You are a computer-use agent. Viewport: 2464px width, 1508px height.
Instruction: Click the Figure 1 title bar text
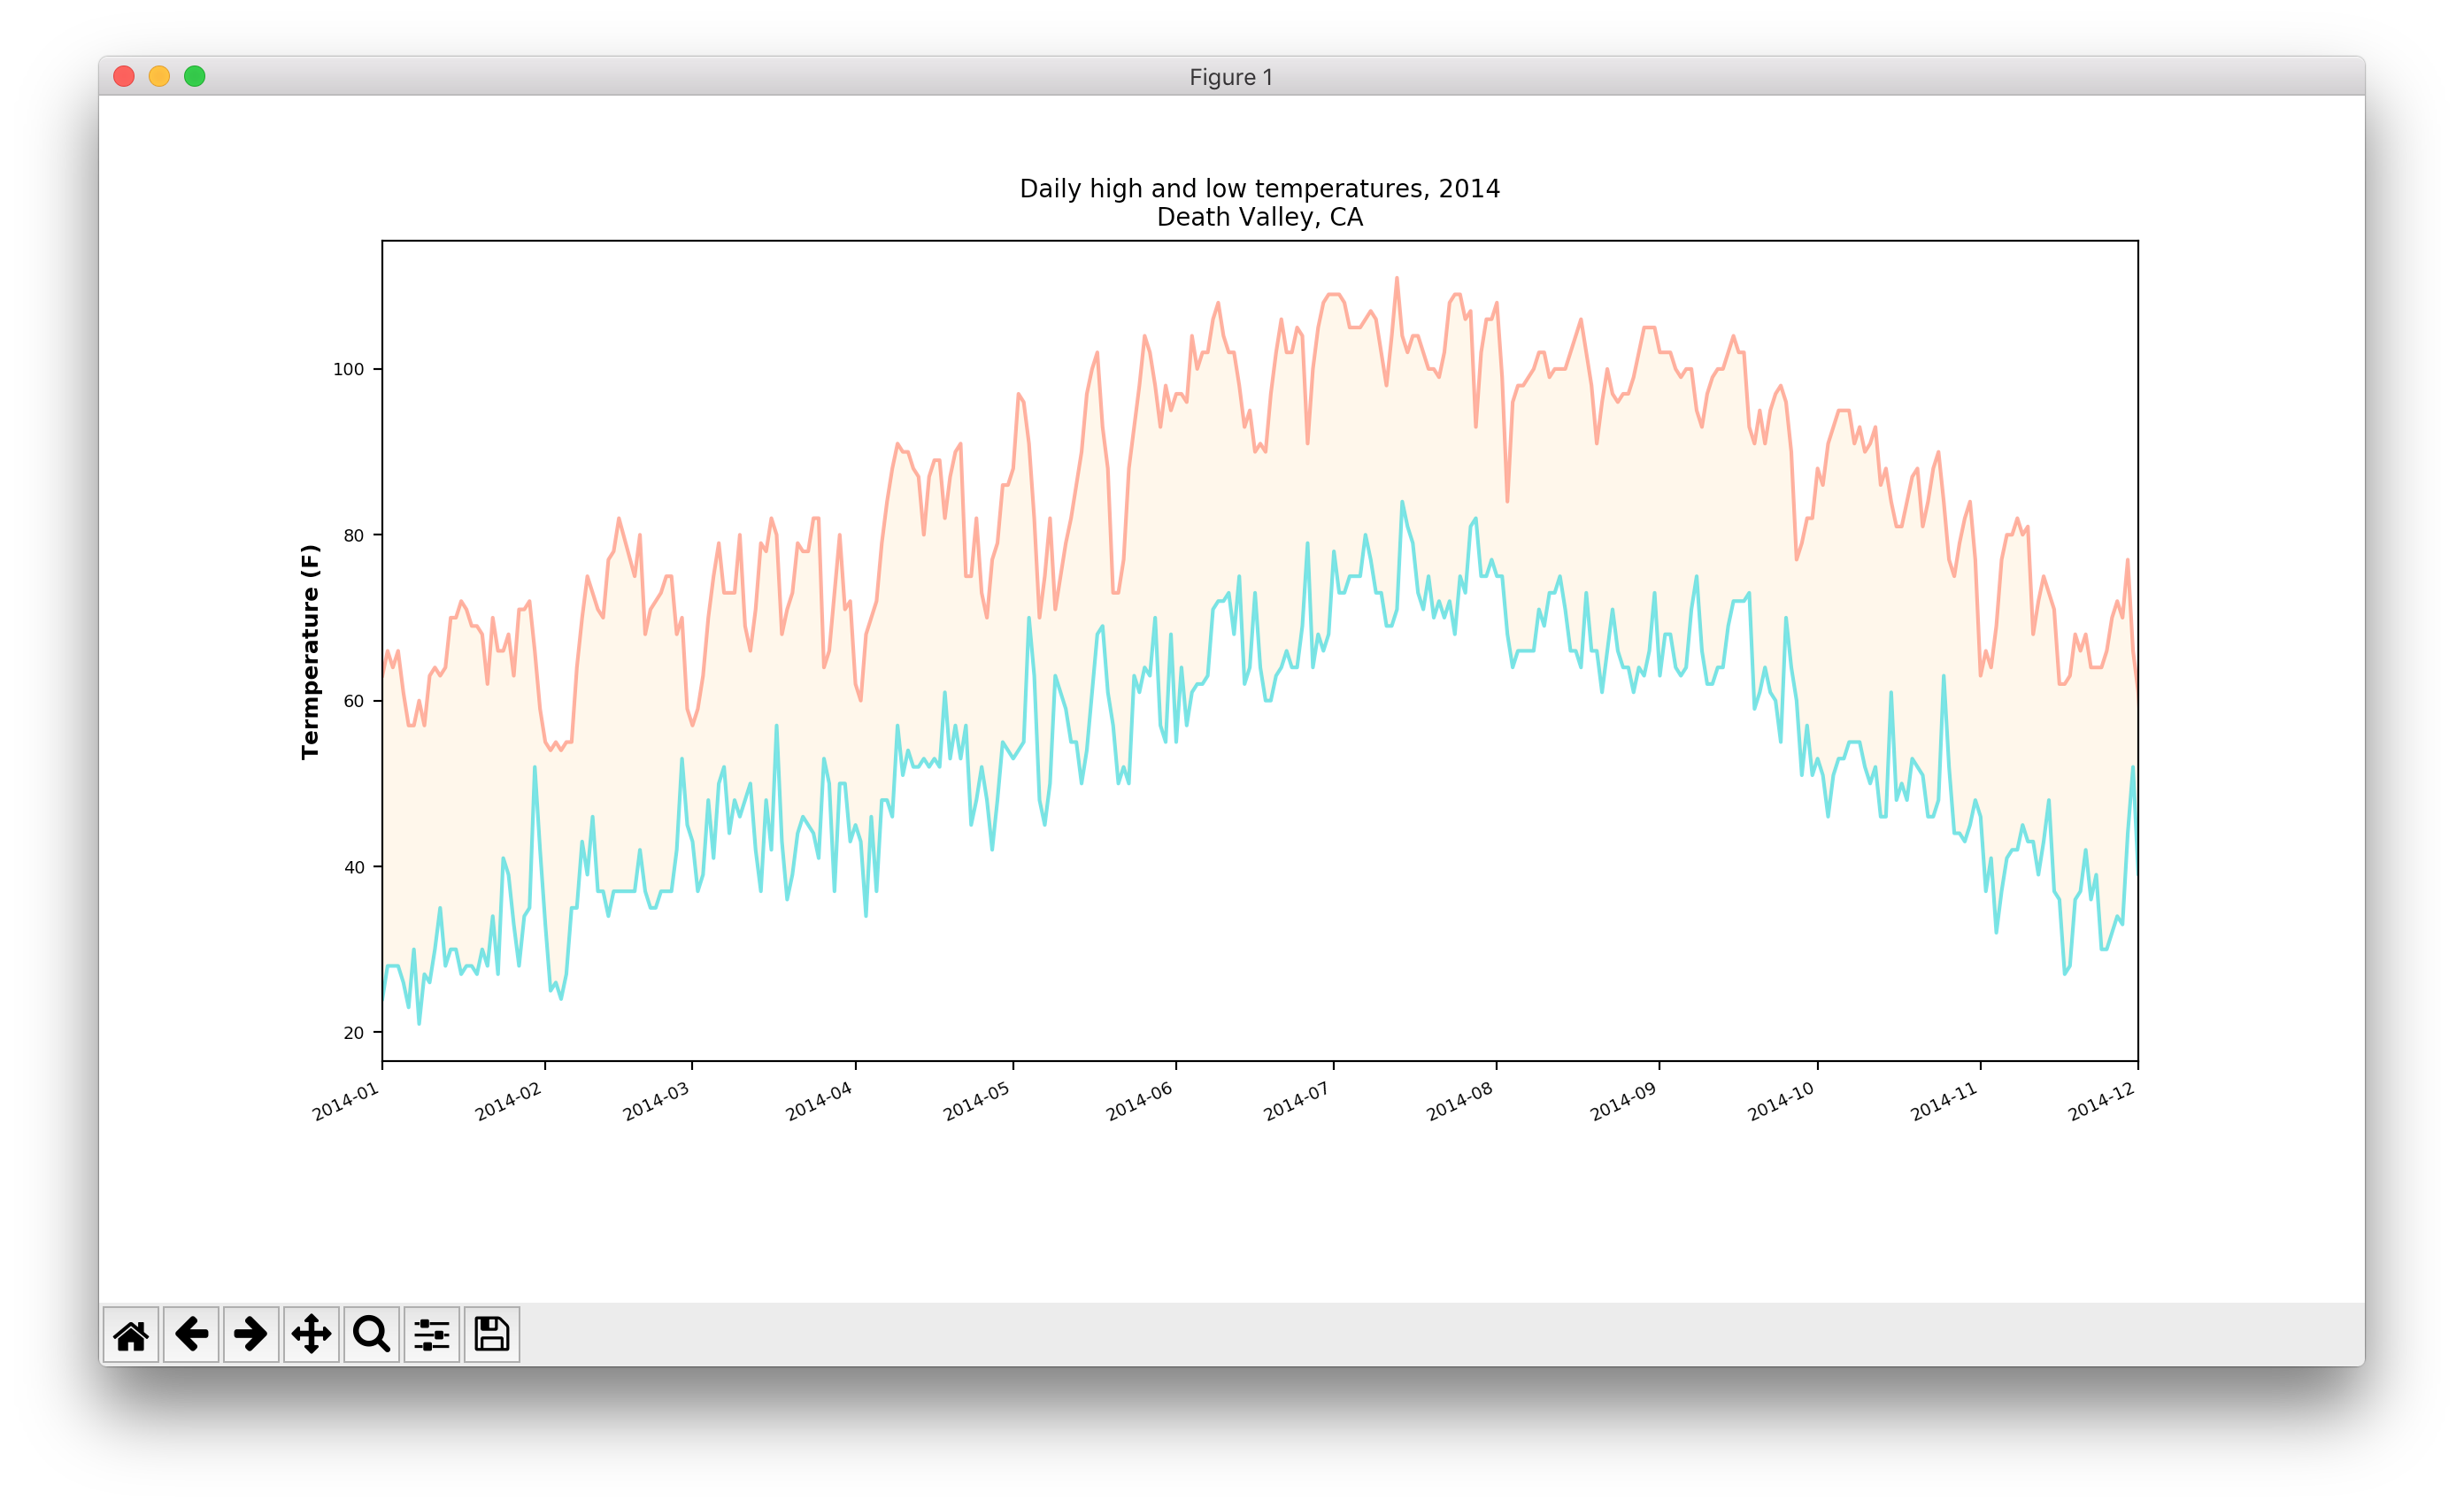[x=1231, y=77]
